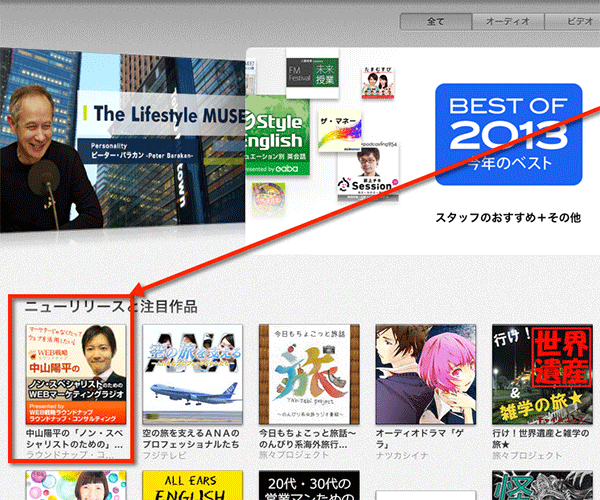Screen dimensions: 600x500
Task: Open the ALL EARS ENGLISH cover art
Action: tap(192, 485)
